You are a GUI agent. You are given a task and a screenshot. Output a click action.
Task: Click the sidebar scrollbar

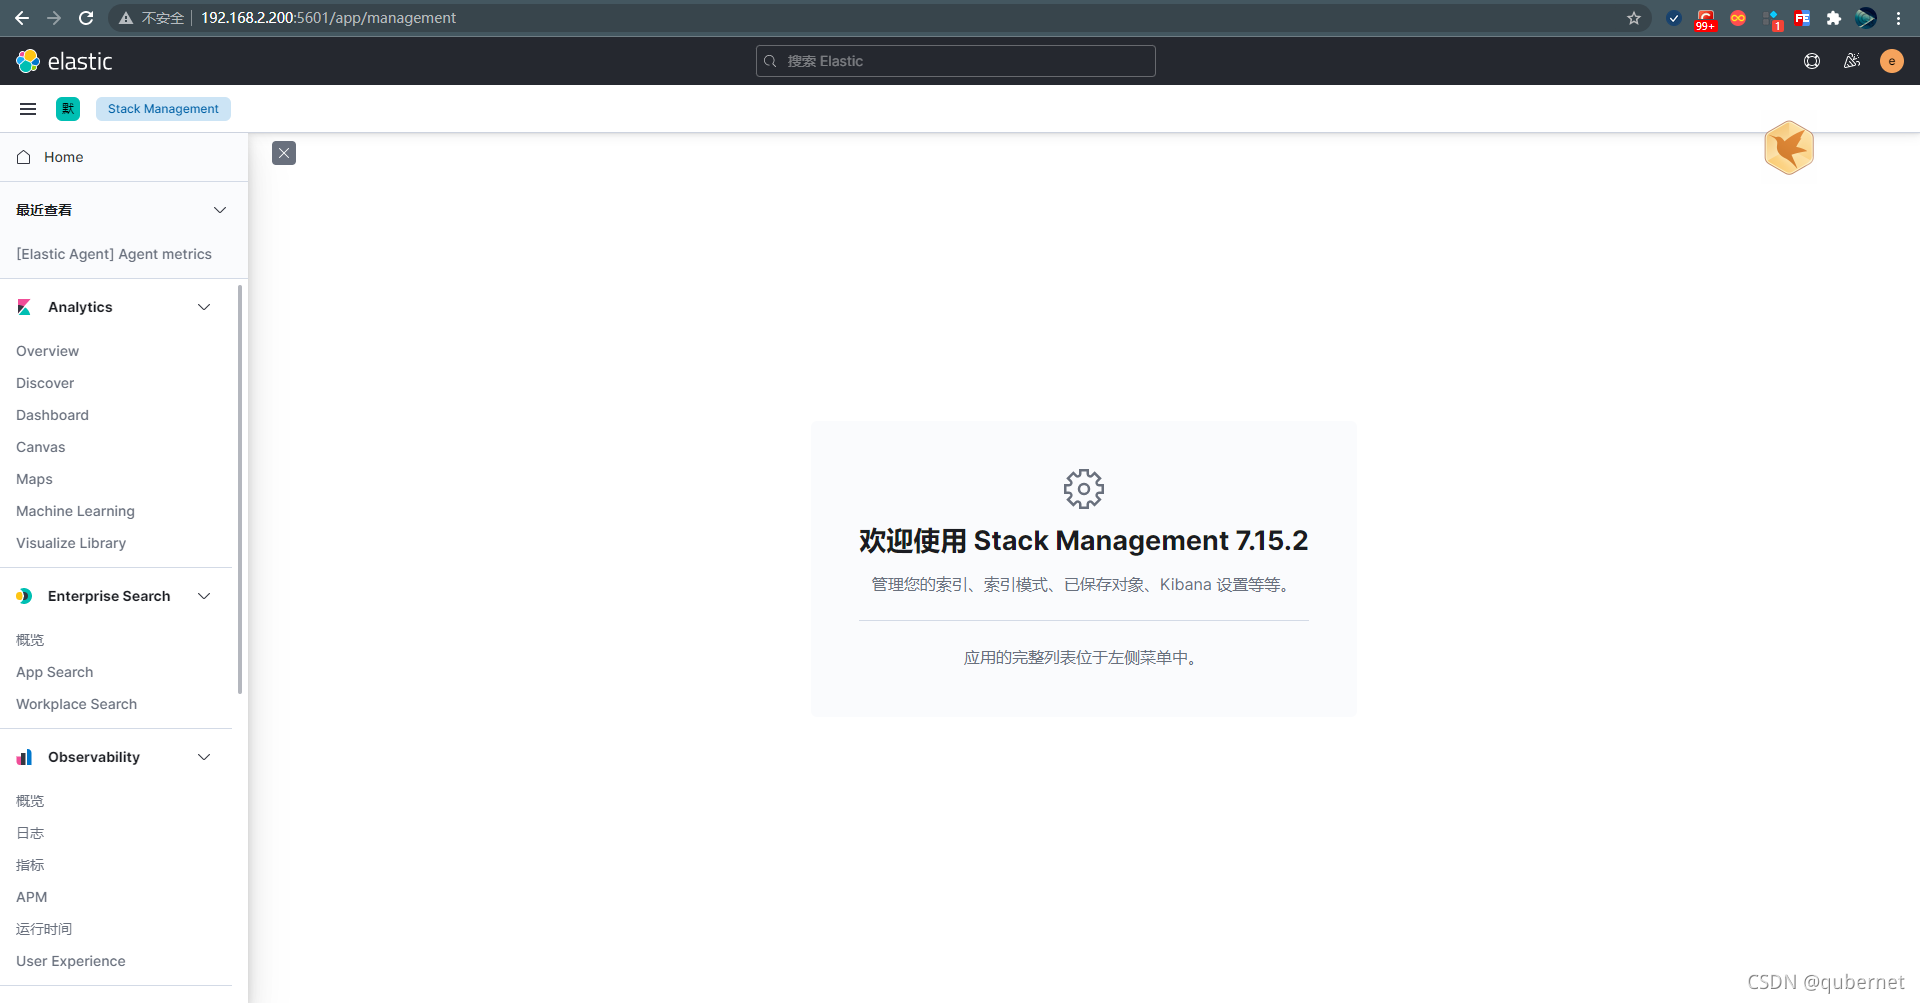click(240, 489)
